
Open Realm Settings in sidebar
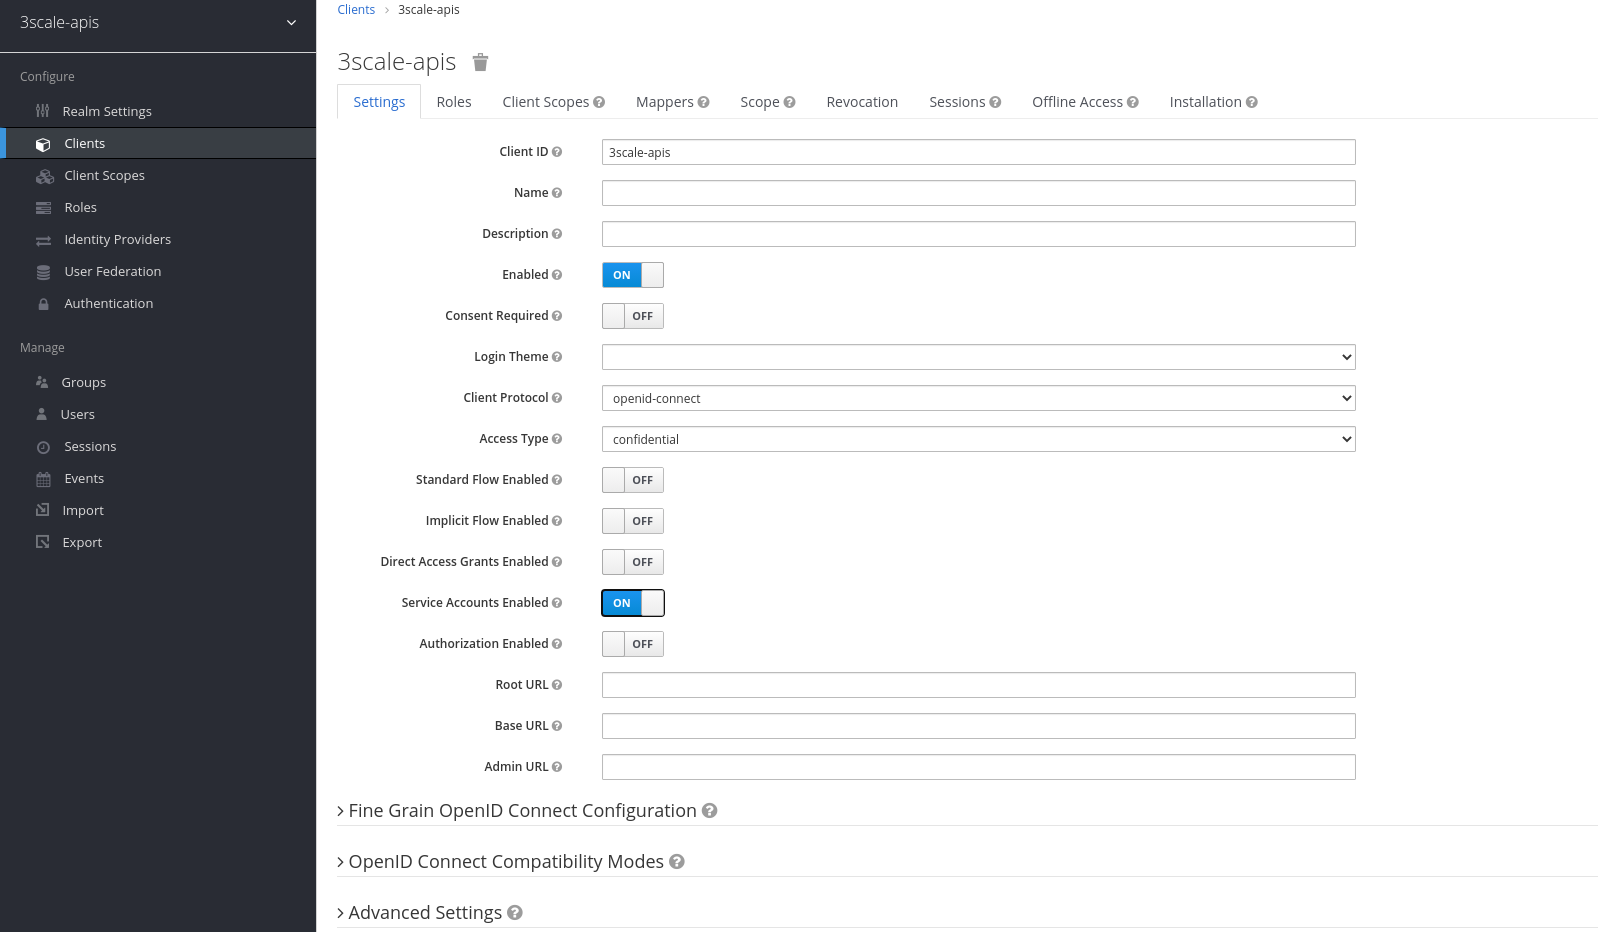(x=107, y=111)
